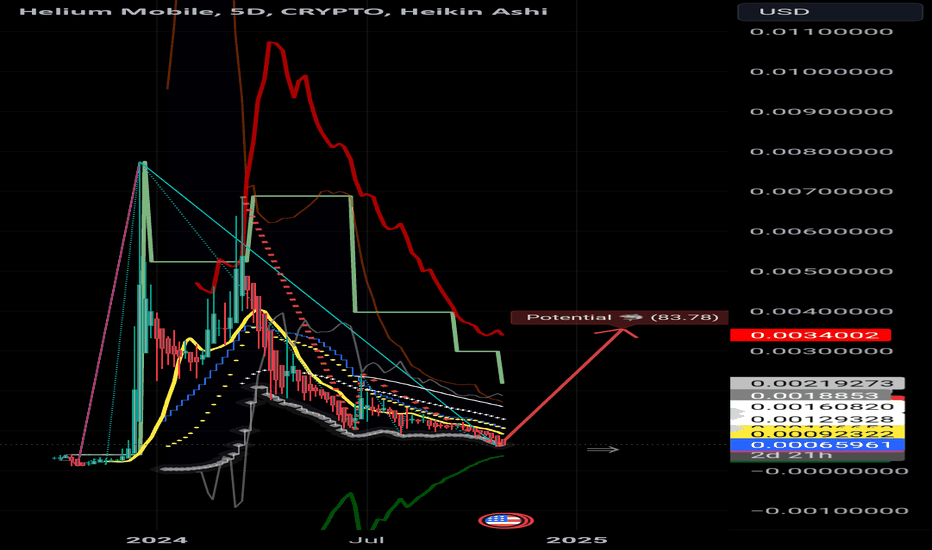Open the USD currency selector
This screenshot has width=932, height=550.
coord(830,12)
